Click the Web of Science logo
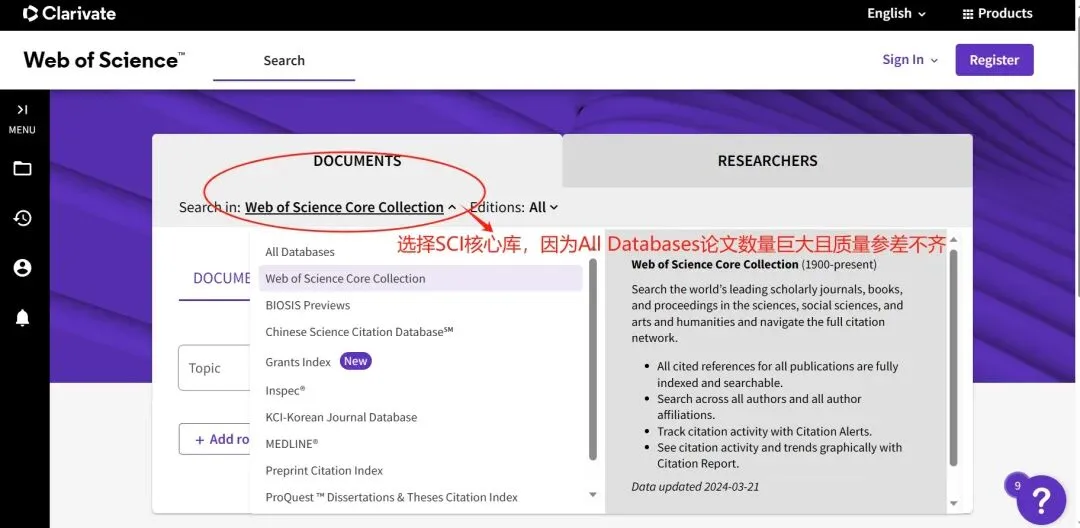The image size is (1080, 528). tap(104, 60)
